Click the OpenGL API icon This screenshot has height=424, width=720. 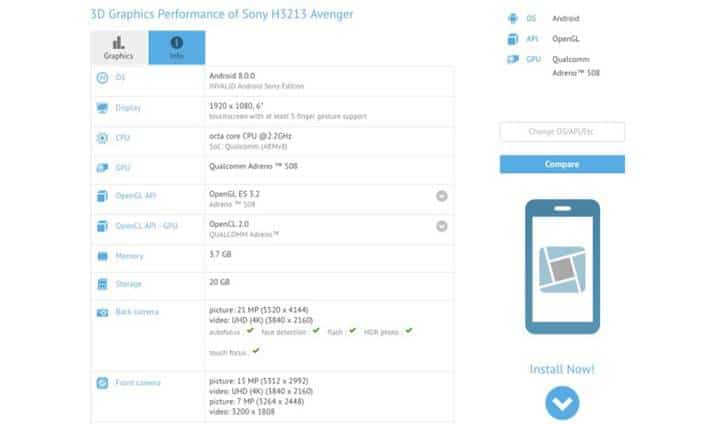[102, 196]
